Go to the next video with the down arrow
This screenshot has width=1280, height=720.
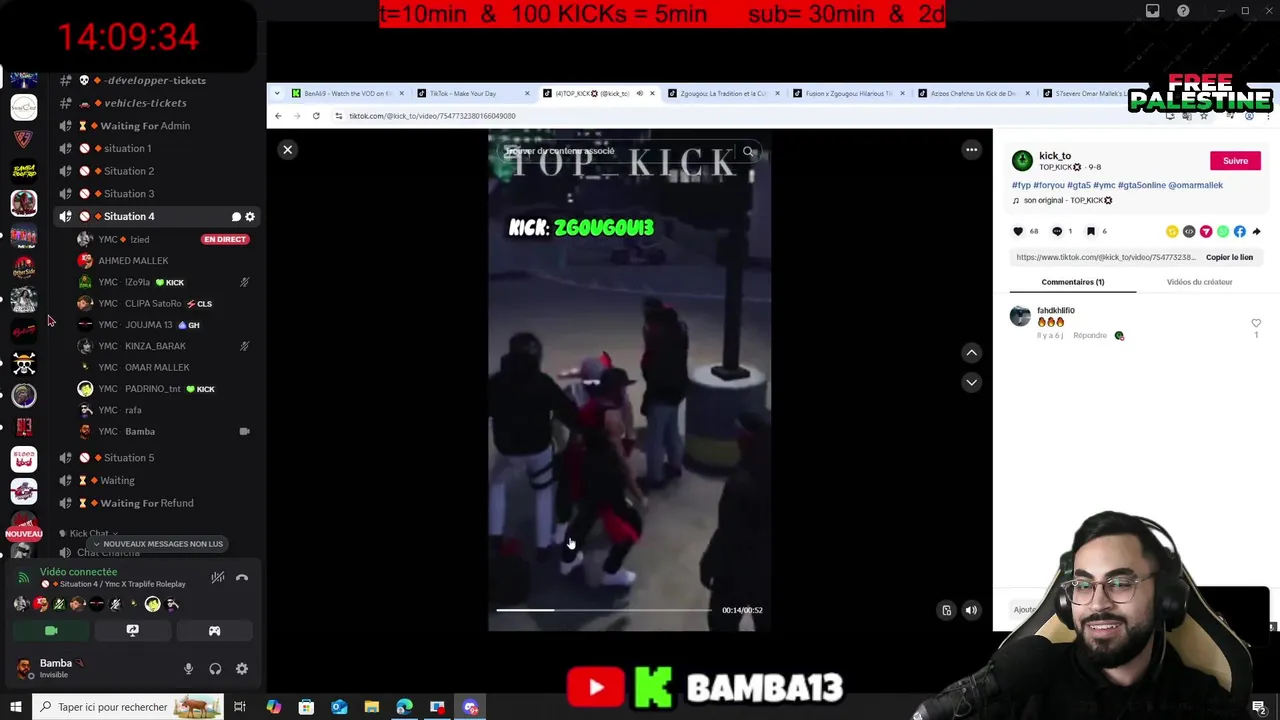click(x=971, y=382)
